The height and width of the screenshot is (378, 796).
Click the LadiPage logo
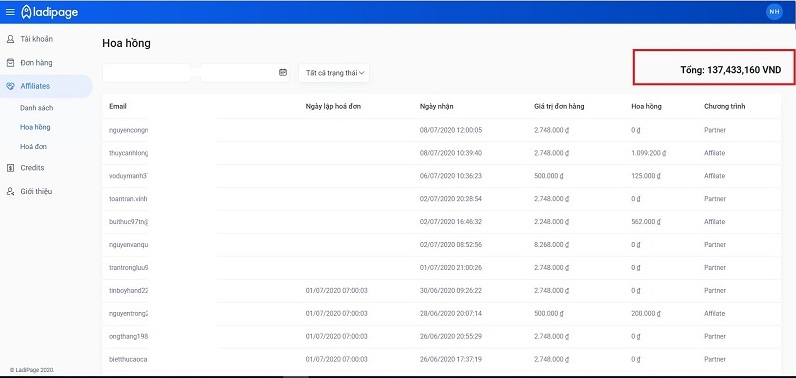click(50, 12)
